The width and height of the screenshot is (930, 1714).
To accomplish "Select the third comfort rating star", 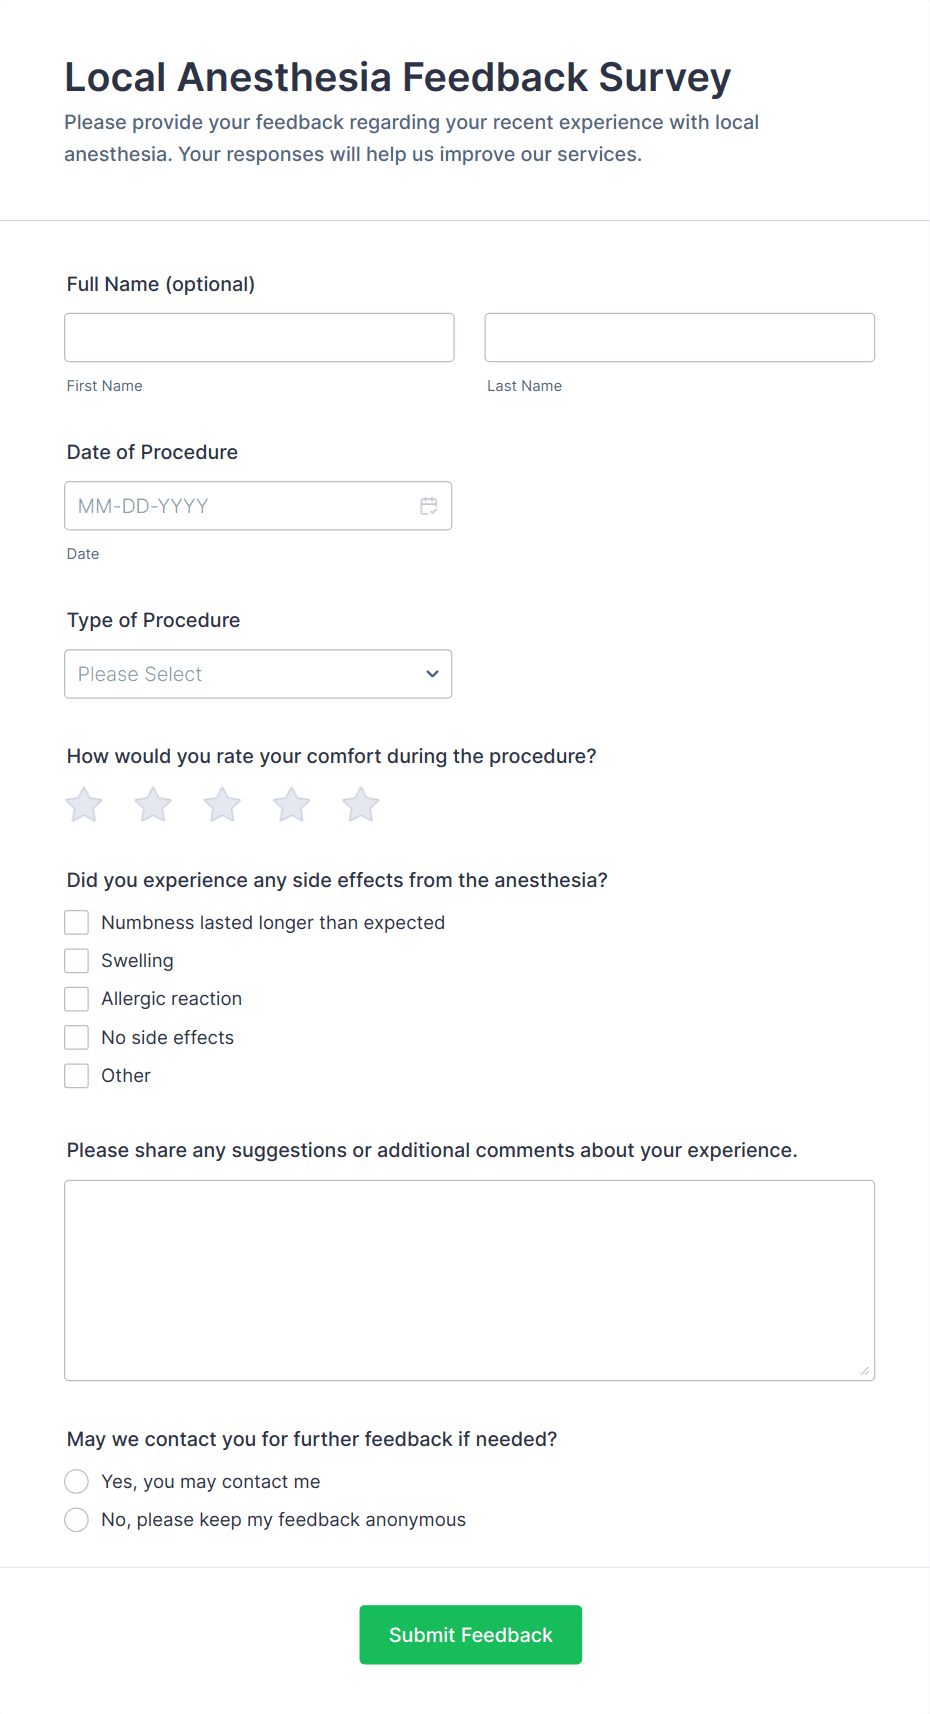I will [222, 805].
